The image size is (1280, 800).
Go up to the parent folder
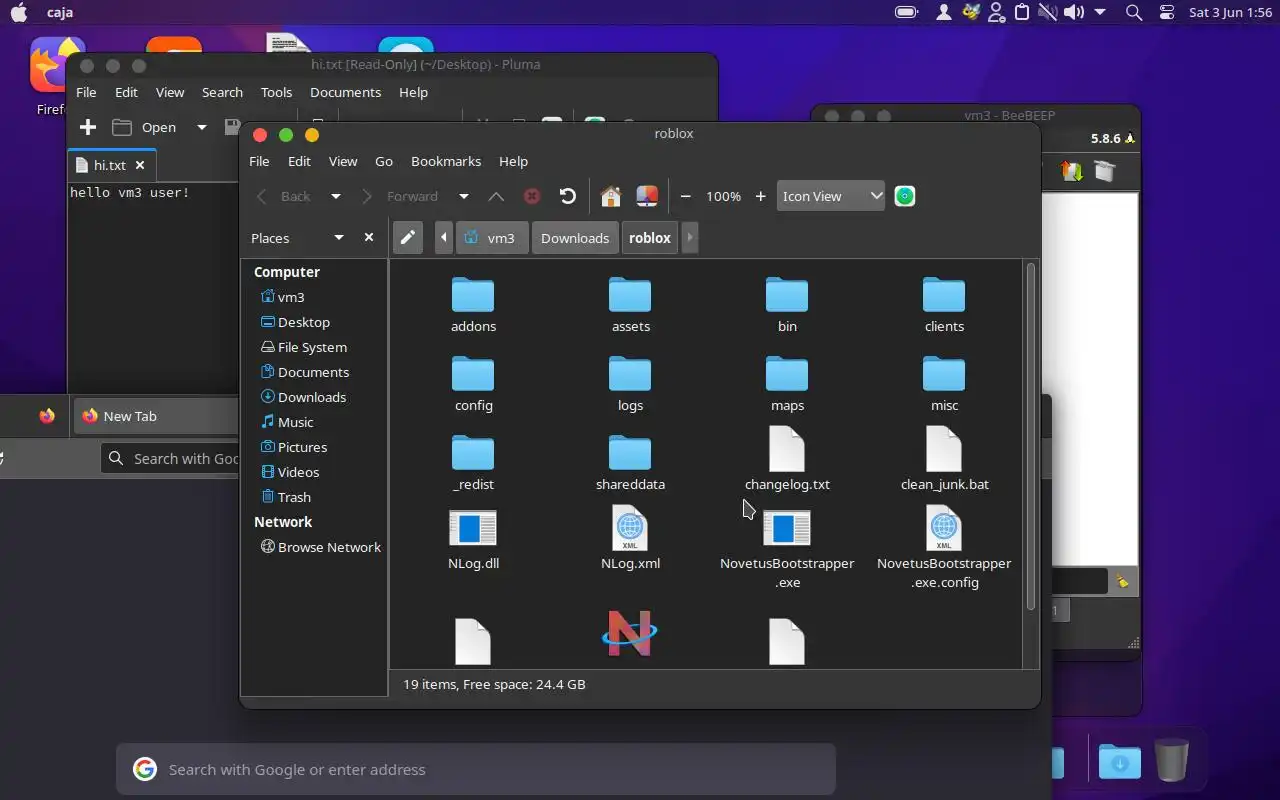coord(496,196)
